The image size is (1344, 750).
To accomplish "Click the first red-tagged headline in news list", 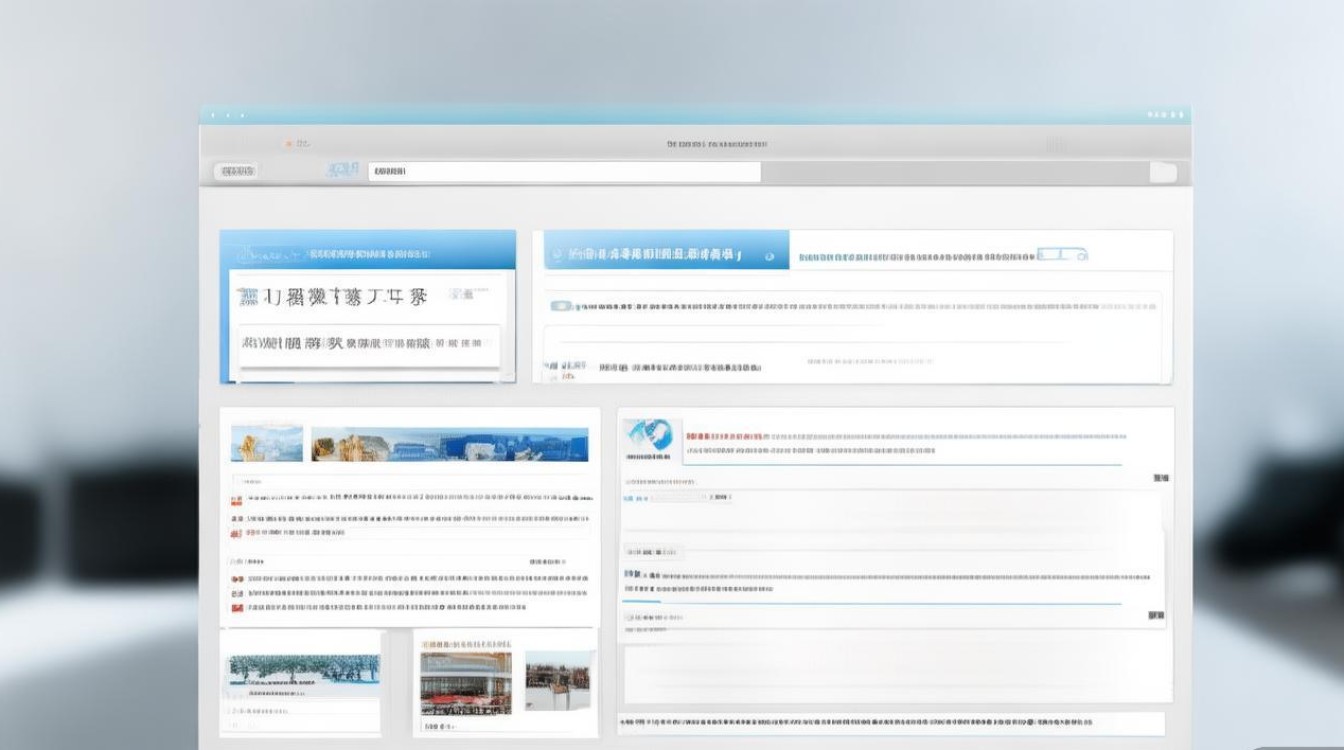I will click(x=400, y=497).
